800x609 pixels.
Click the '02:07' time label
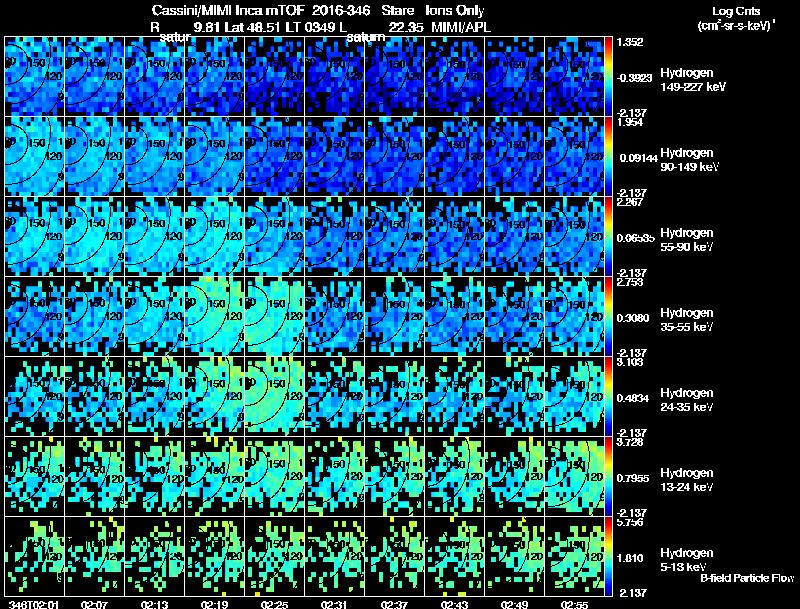pos(94,605)
